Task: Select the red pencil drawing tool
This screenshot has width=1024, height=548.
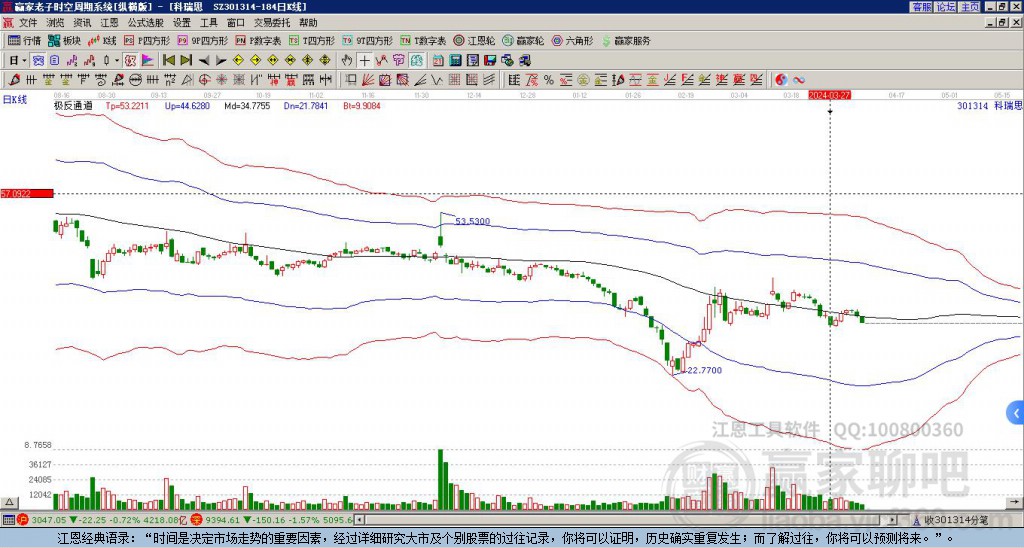Action: pos(13,80)
